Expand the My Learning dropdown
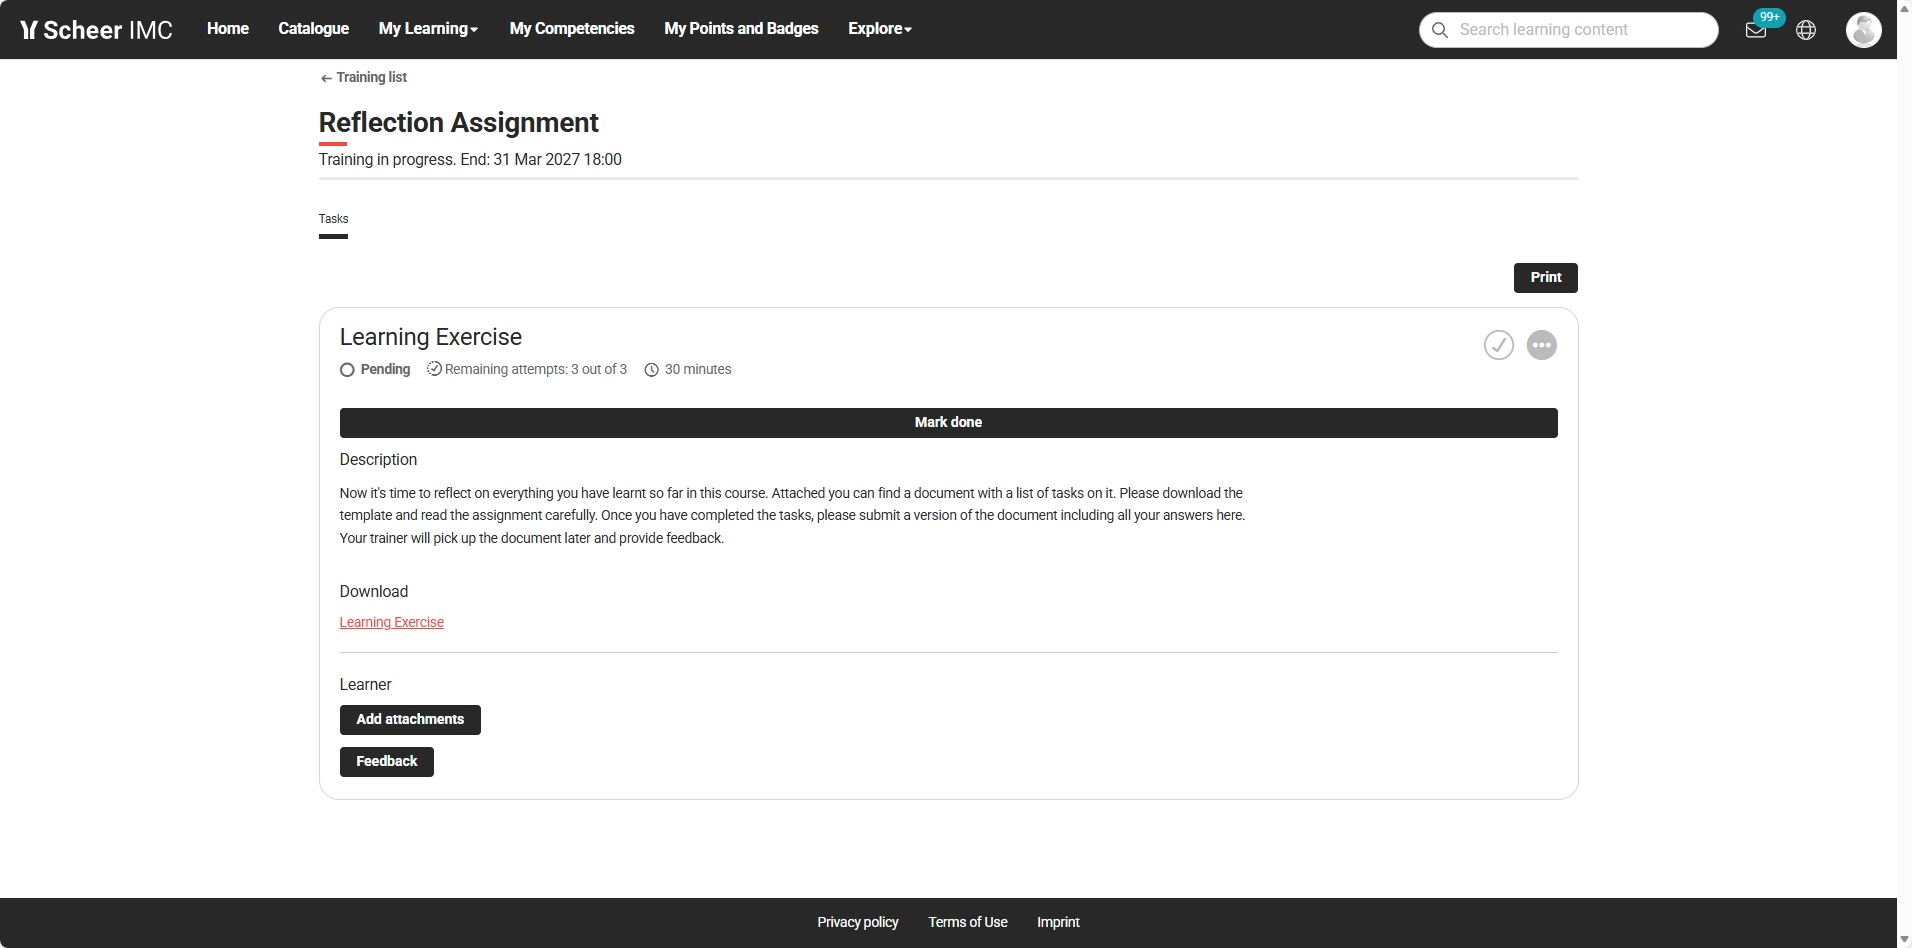The height and width of the screenshot is (948, 1912). [428, 29]
